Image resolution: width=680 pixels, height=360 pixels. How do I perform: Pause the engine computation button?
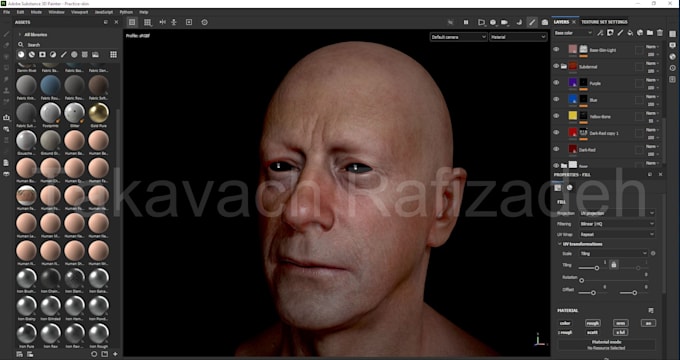click(466, 22)
